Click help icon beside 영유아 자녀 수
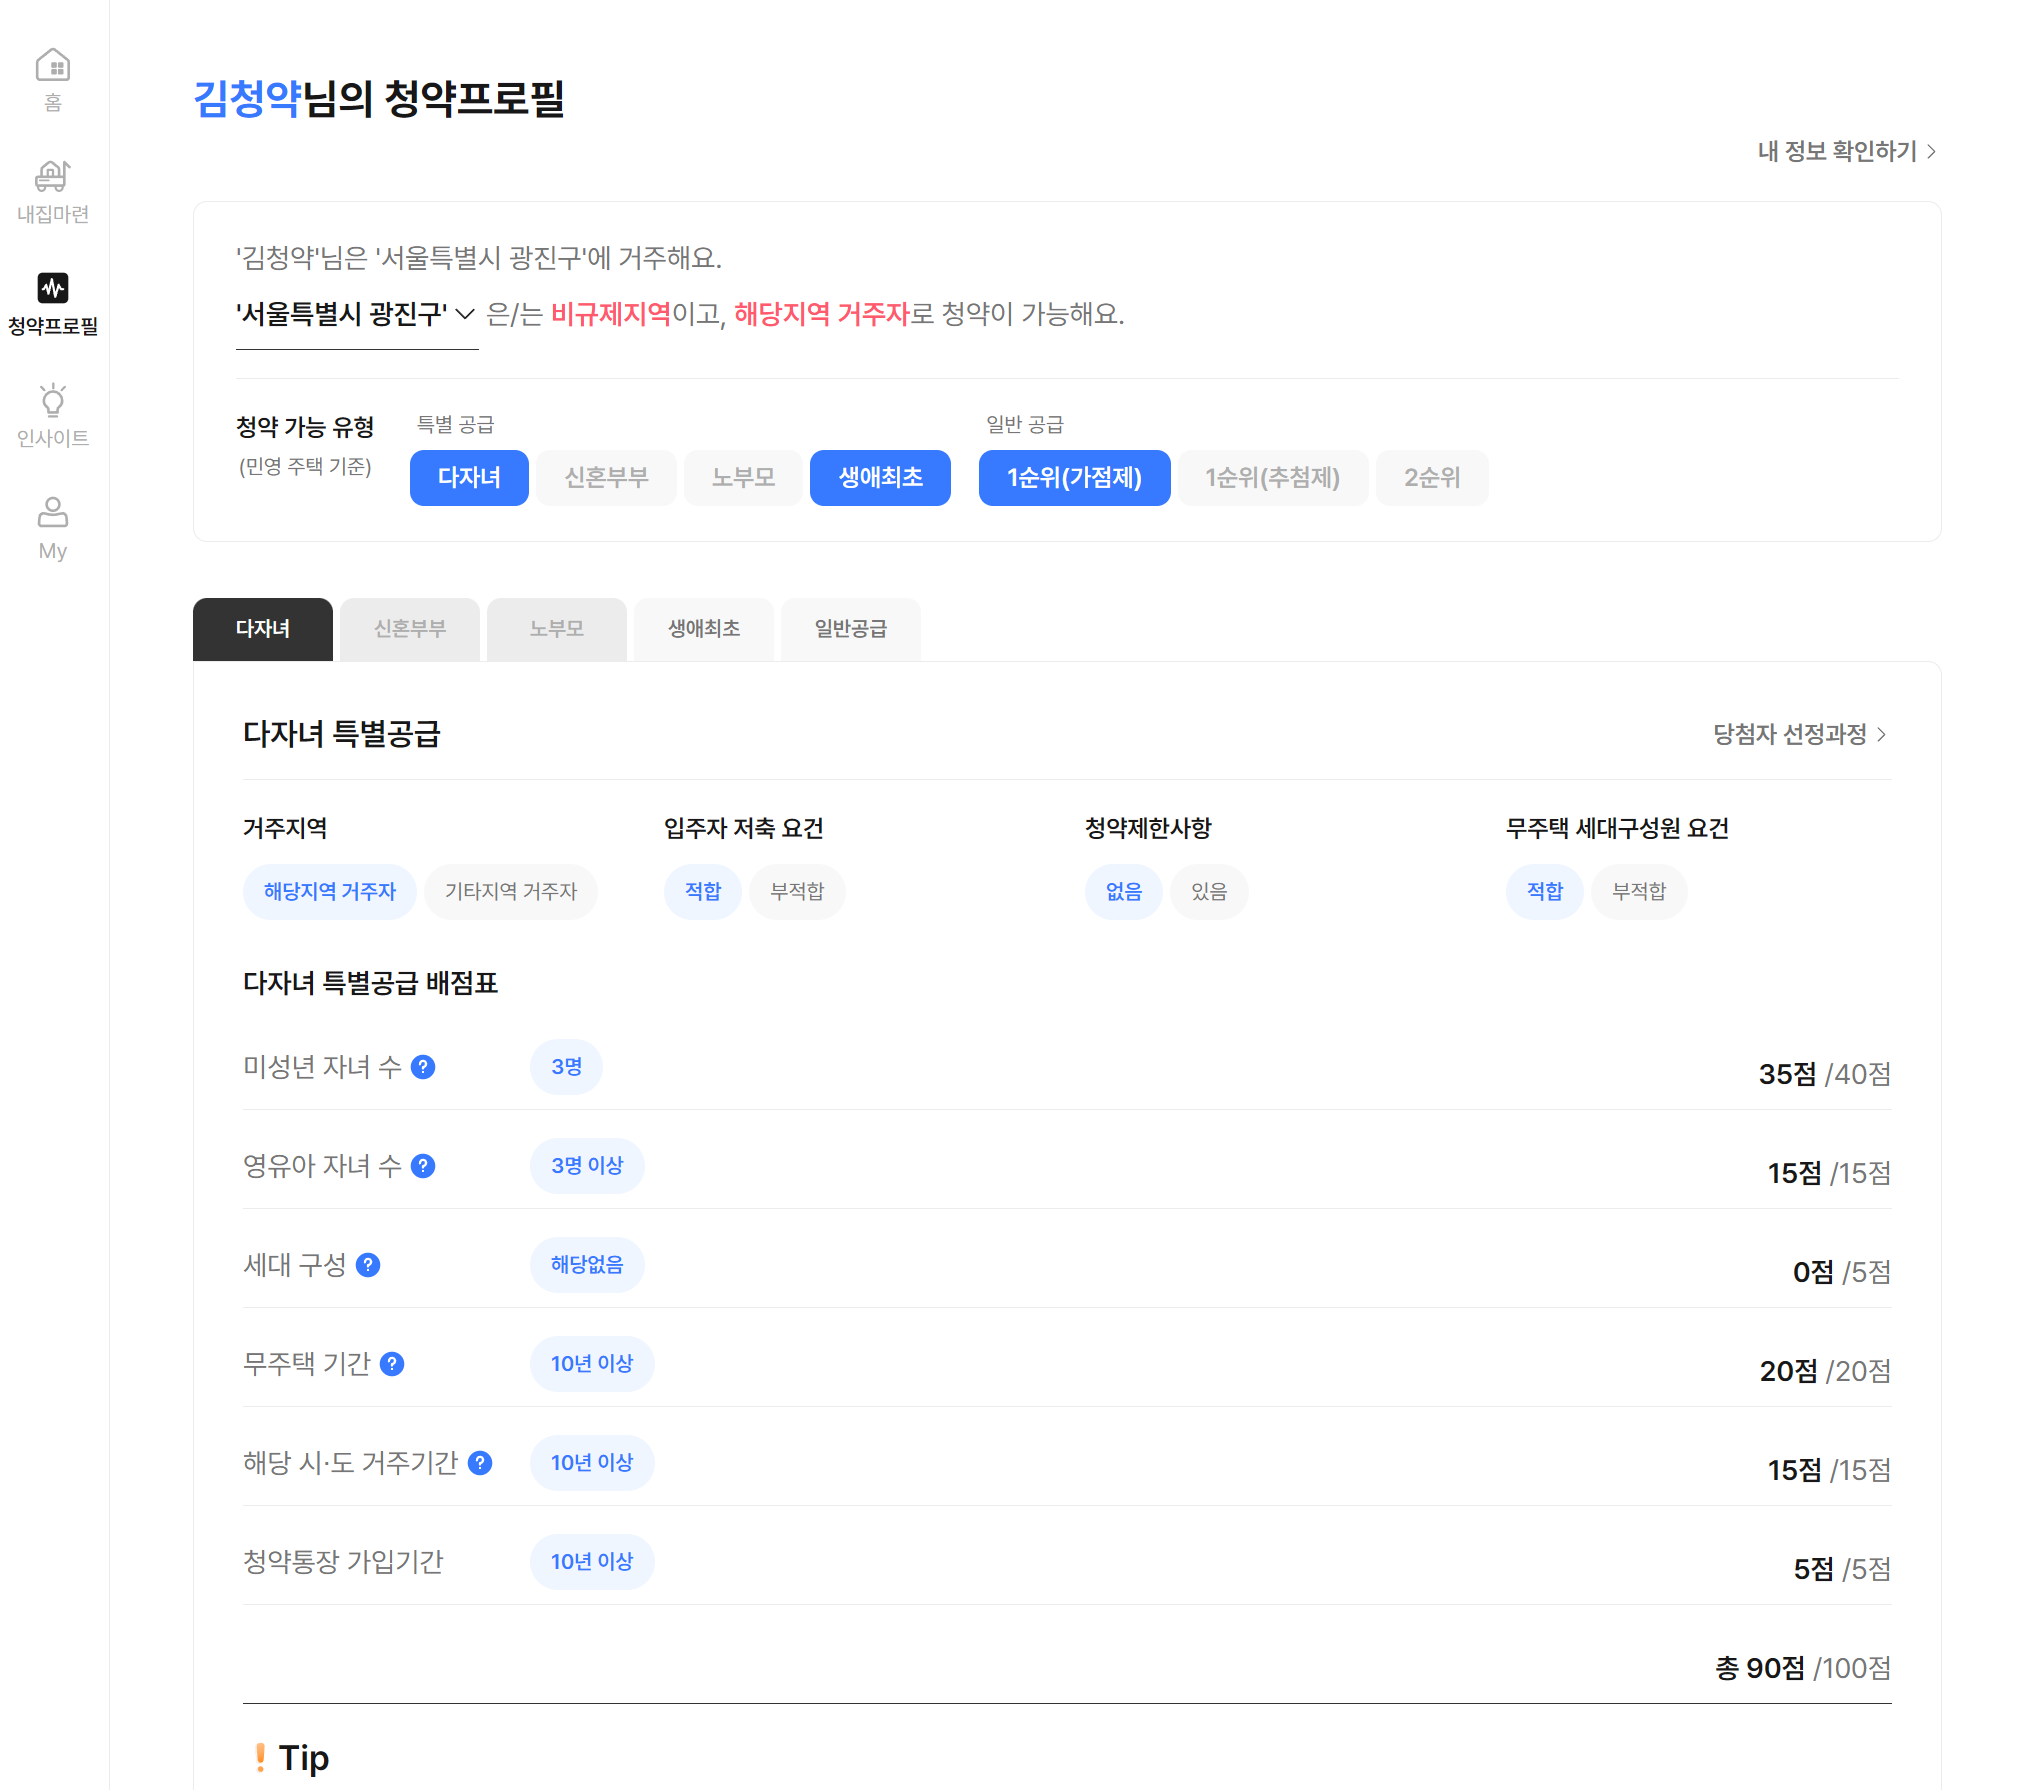Image resolution: width=2020 pixels, height=1790 pixels. click(x=423, y=1166)
